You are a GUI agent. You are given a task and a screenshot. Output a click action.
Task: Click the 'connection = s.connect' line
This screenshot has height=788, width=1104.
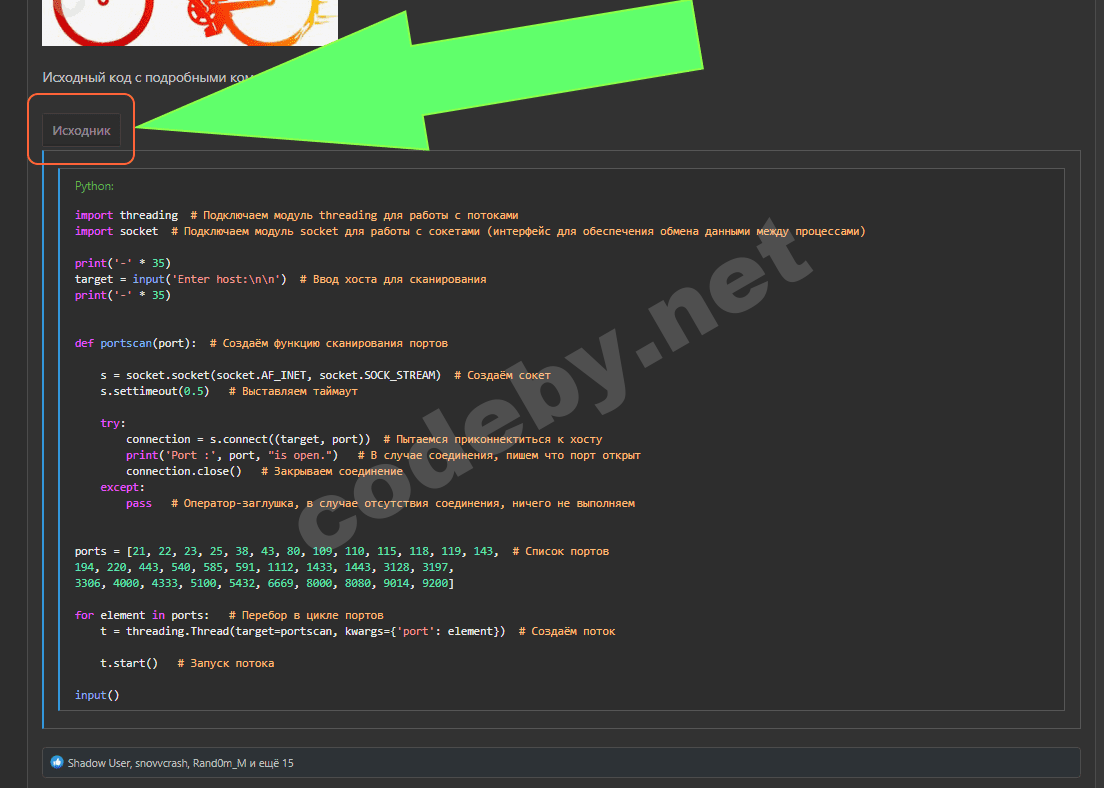[364, 439]
